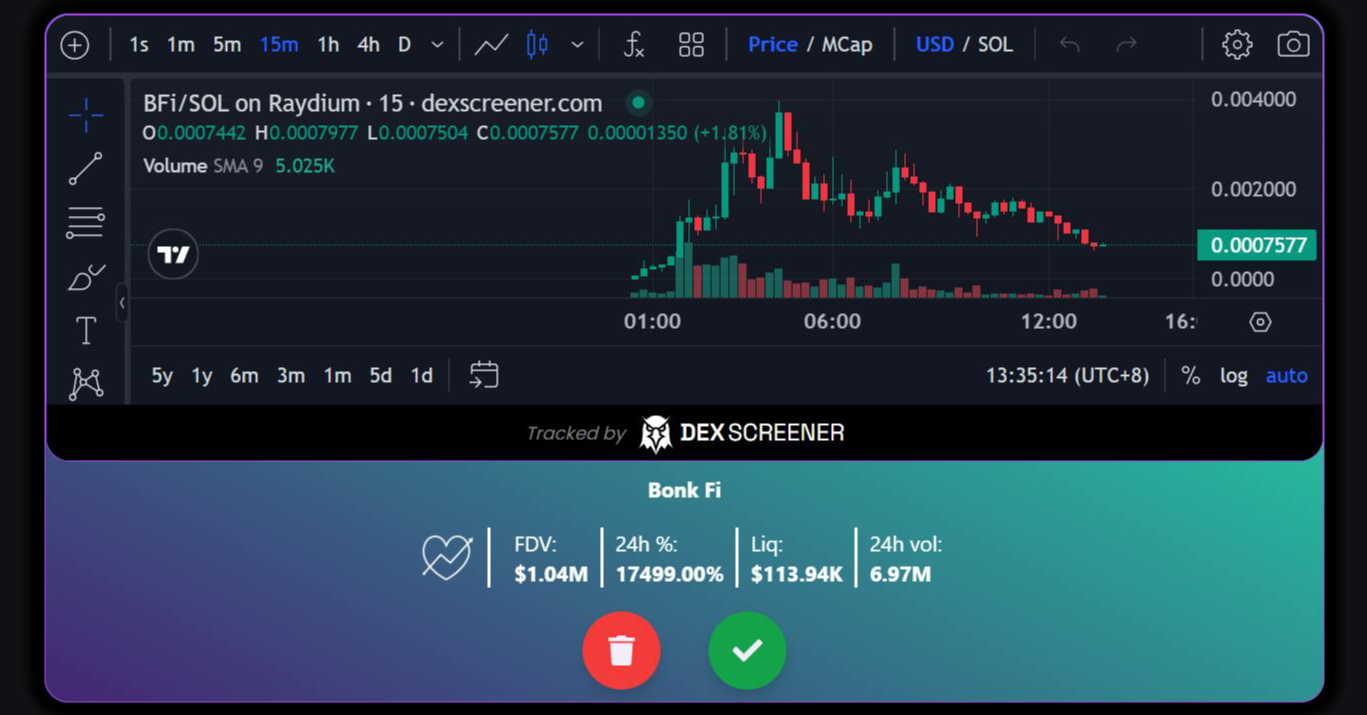The width and height of the screenshot is (1367, 715).
Task: Set range to 6m
Action: [x=244, y=376]
